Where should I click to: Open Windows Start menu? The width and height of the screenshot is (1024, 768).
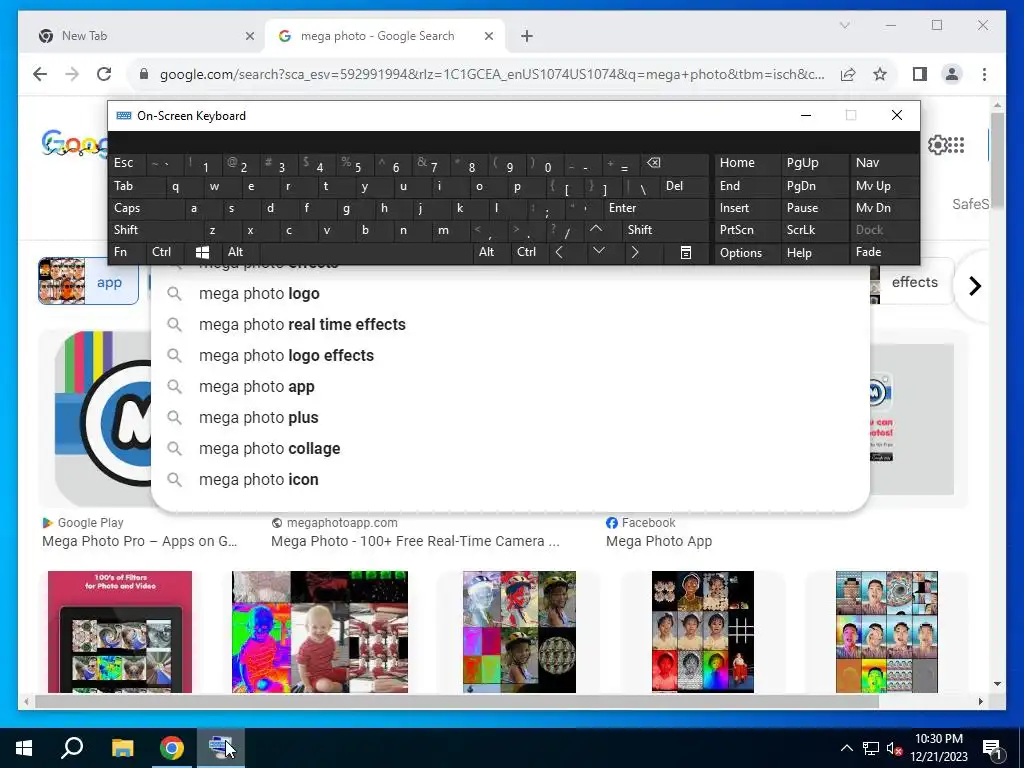click(24, 748)
